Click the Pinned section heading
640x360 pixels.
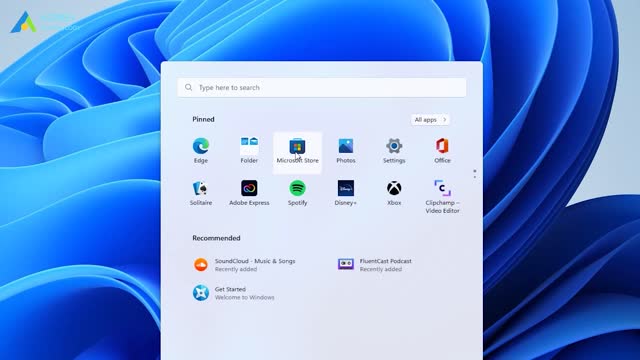point(203,119)
